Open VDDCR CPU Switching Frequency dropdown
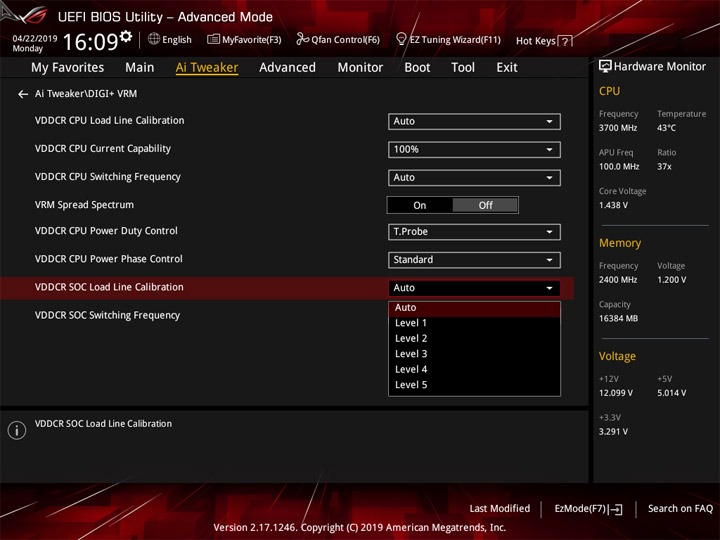 click(474, 178)
